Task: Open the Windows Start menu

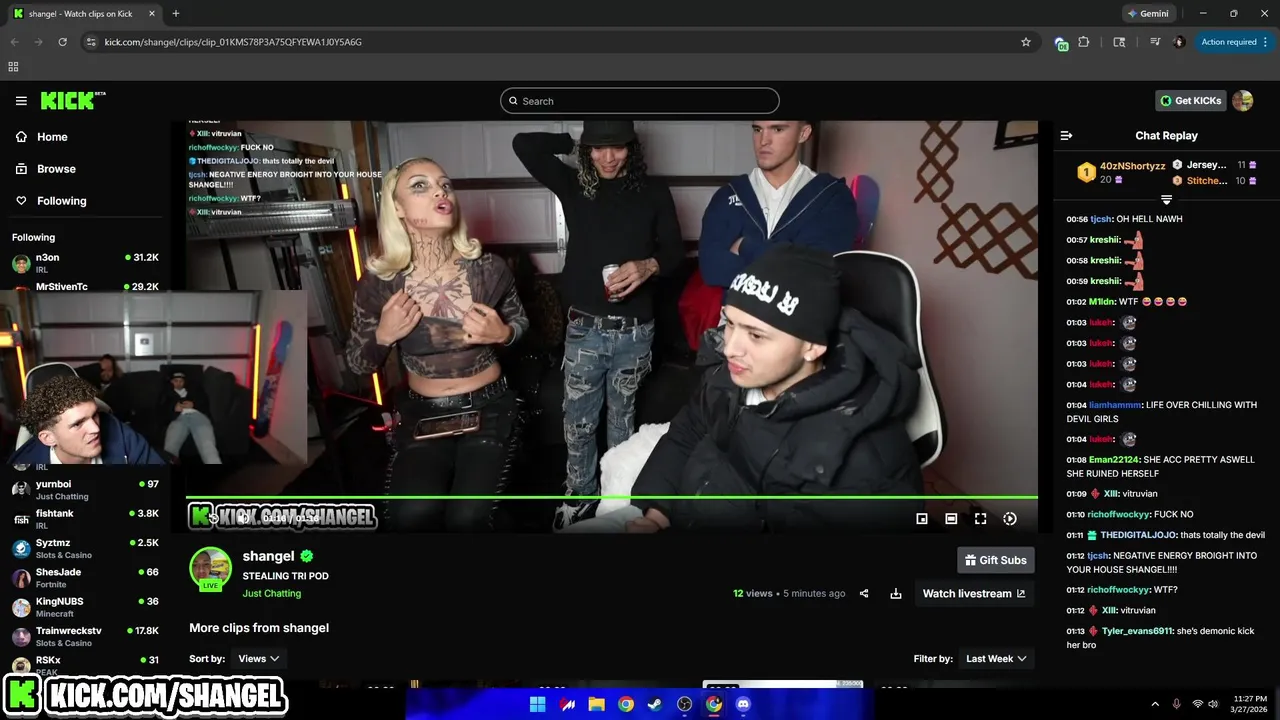Action: coord(537,704)
